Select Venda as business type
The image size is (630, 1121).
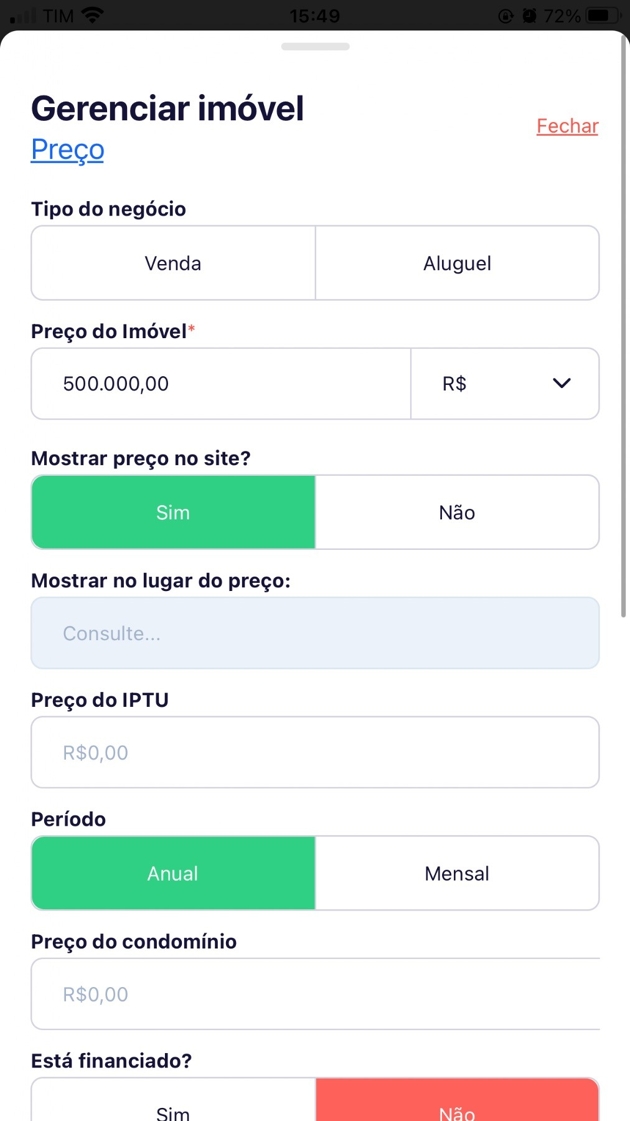coord(173,263)
